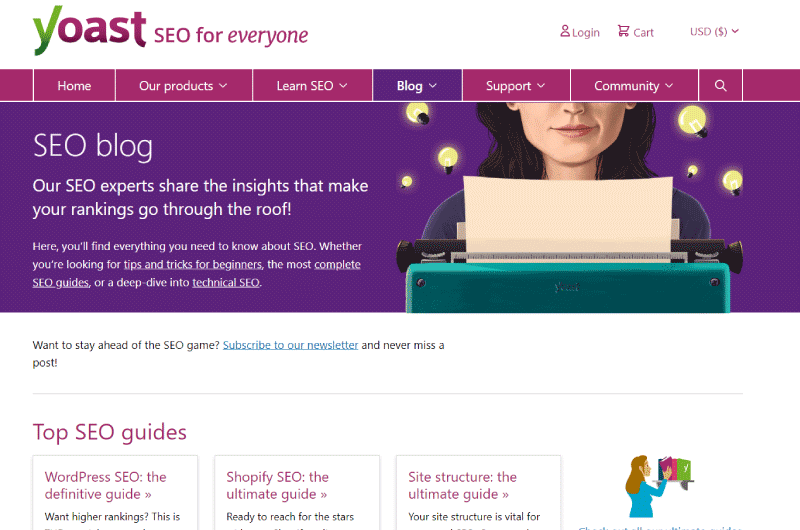Open Shopify SEO: the ultimate guide
The width and height of the screenshot is (800, 530).
[x=278, y=486]
